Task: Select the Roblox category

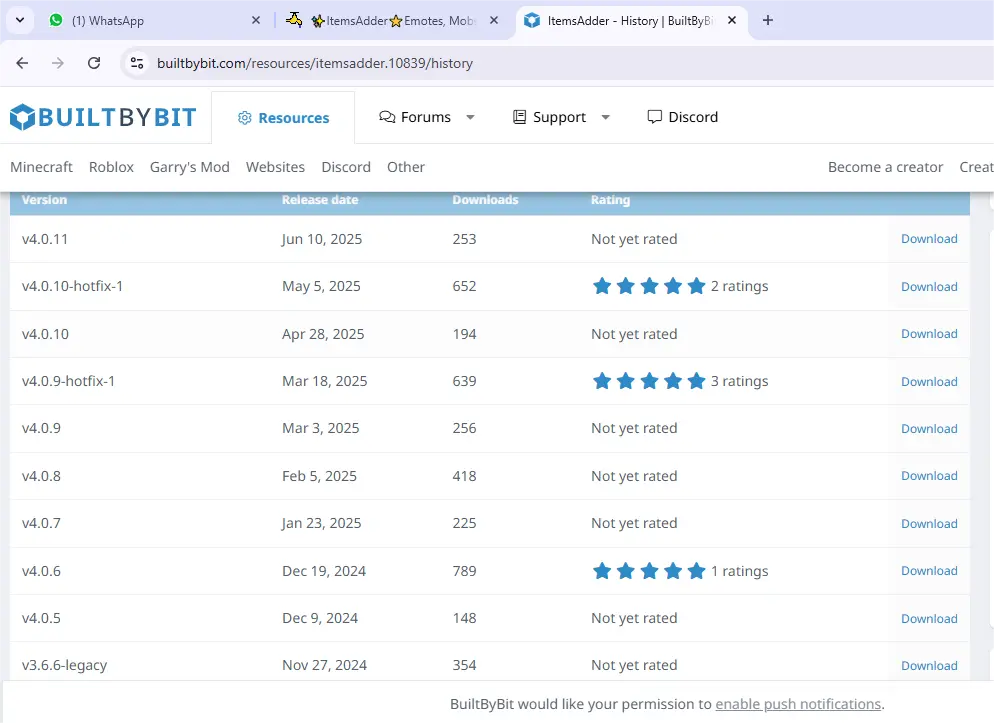Action: 112,167
